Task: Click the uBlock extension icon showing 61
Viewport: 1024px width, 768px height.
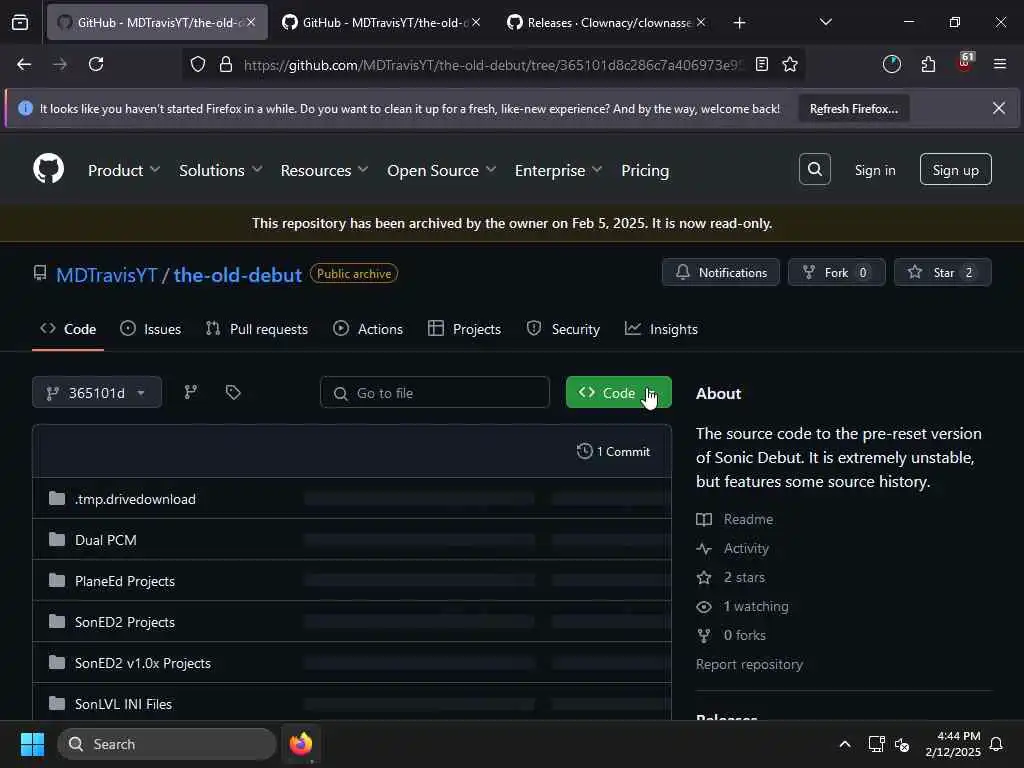Action: click(965, 63)
